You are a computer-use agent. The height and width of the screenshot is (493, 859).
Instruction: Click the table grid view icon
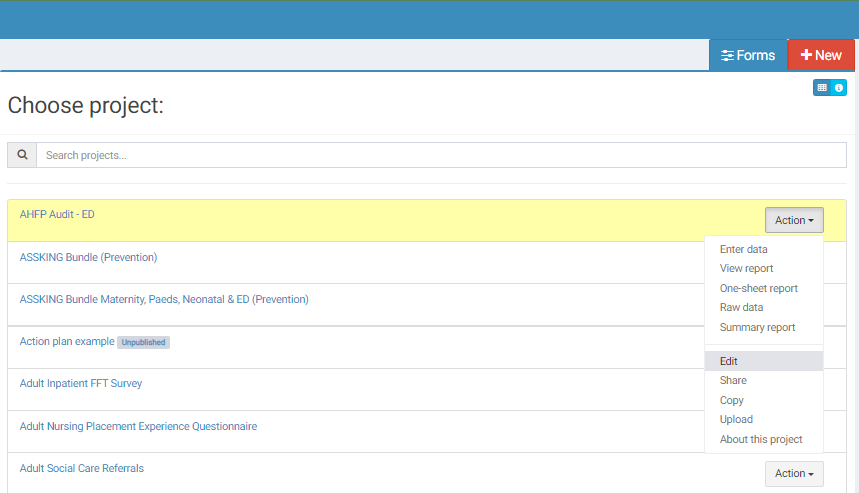[x=822, y=88]
